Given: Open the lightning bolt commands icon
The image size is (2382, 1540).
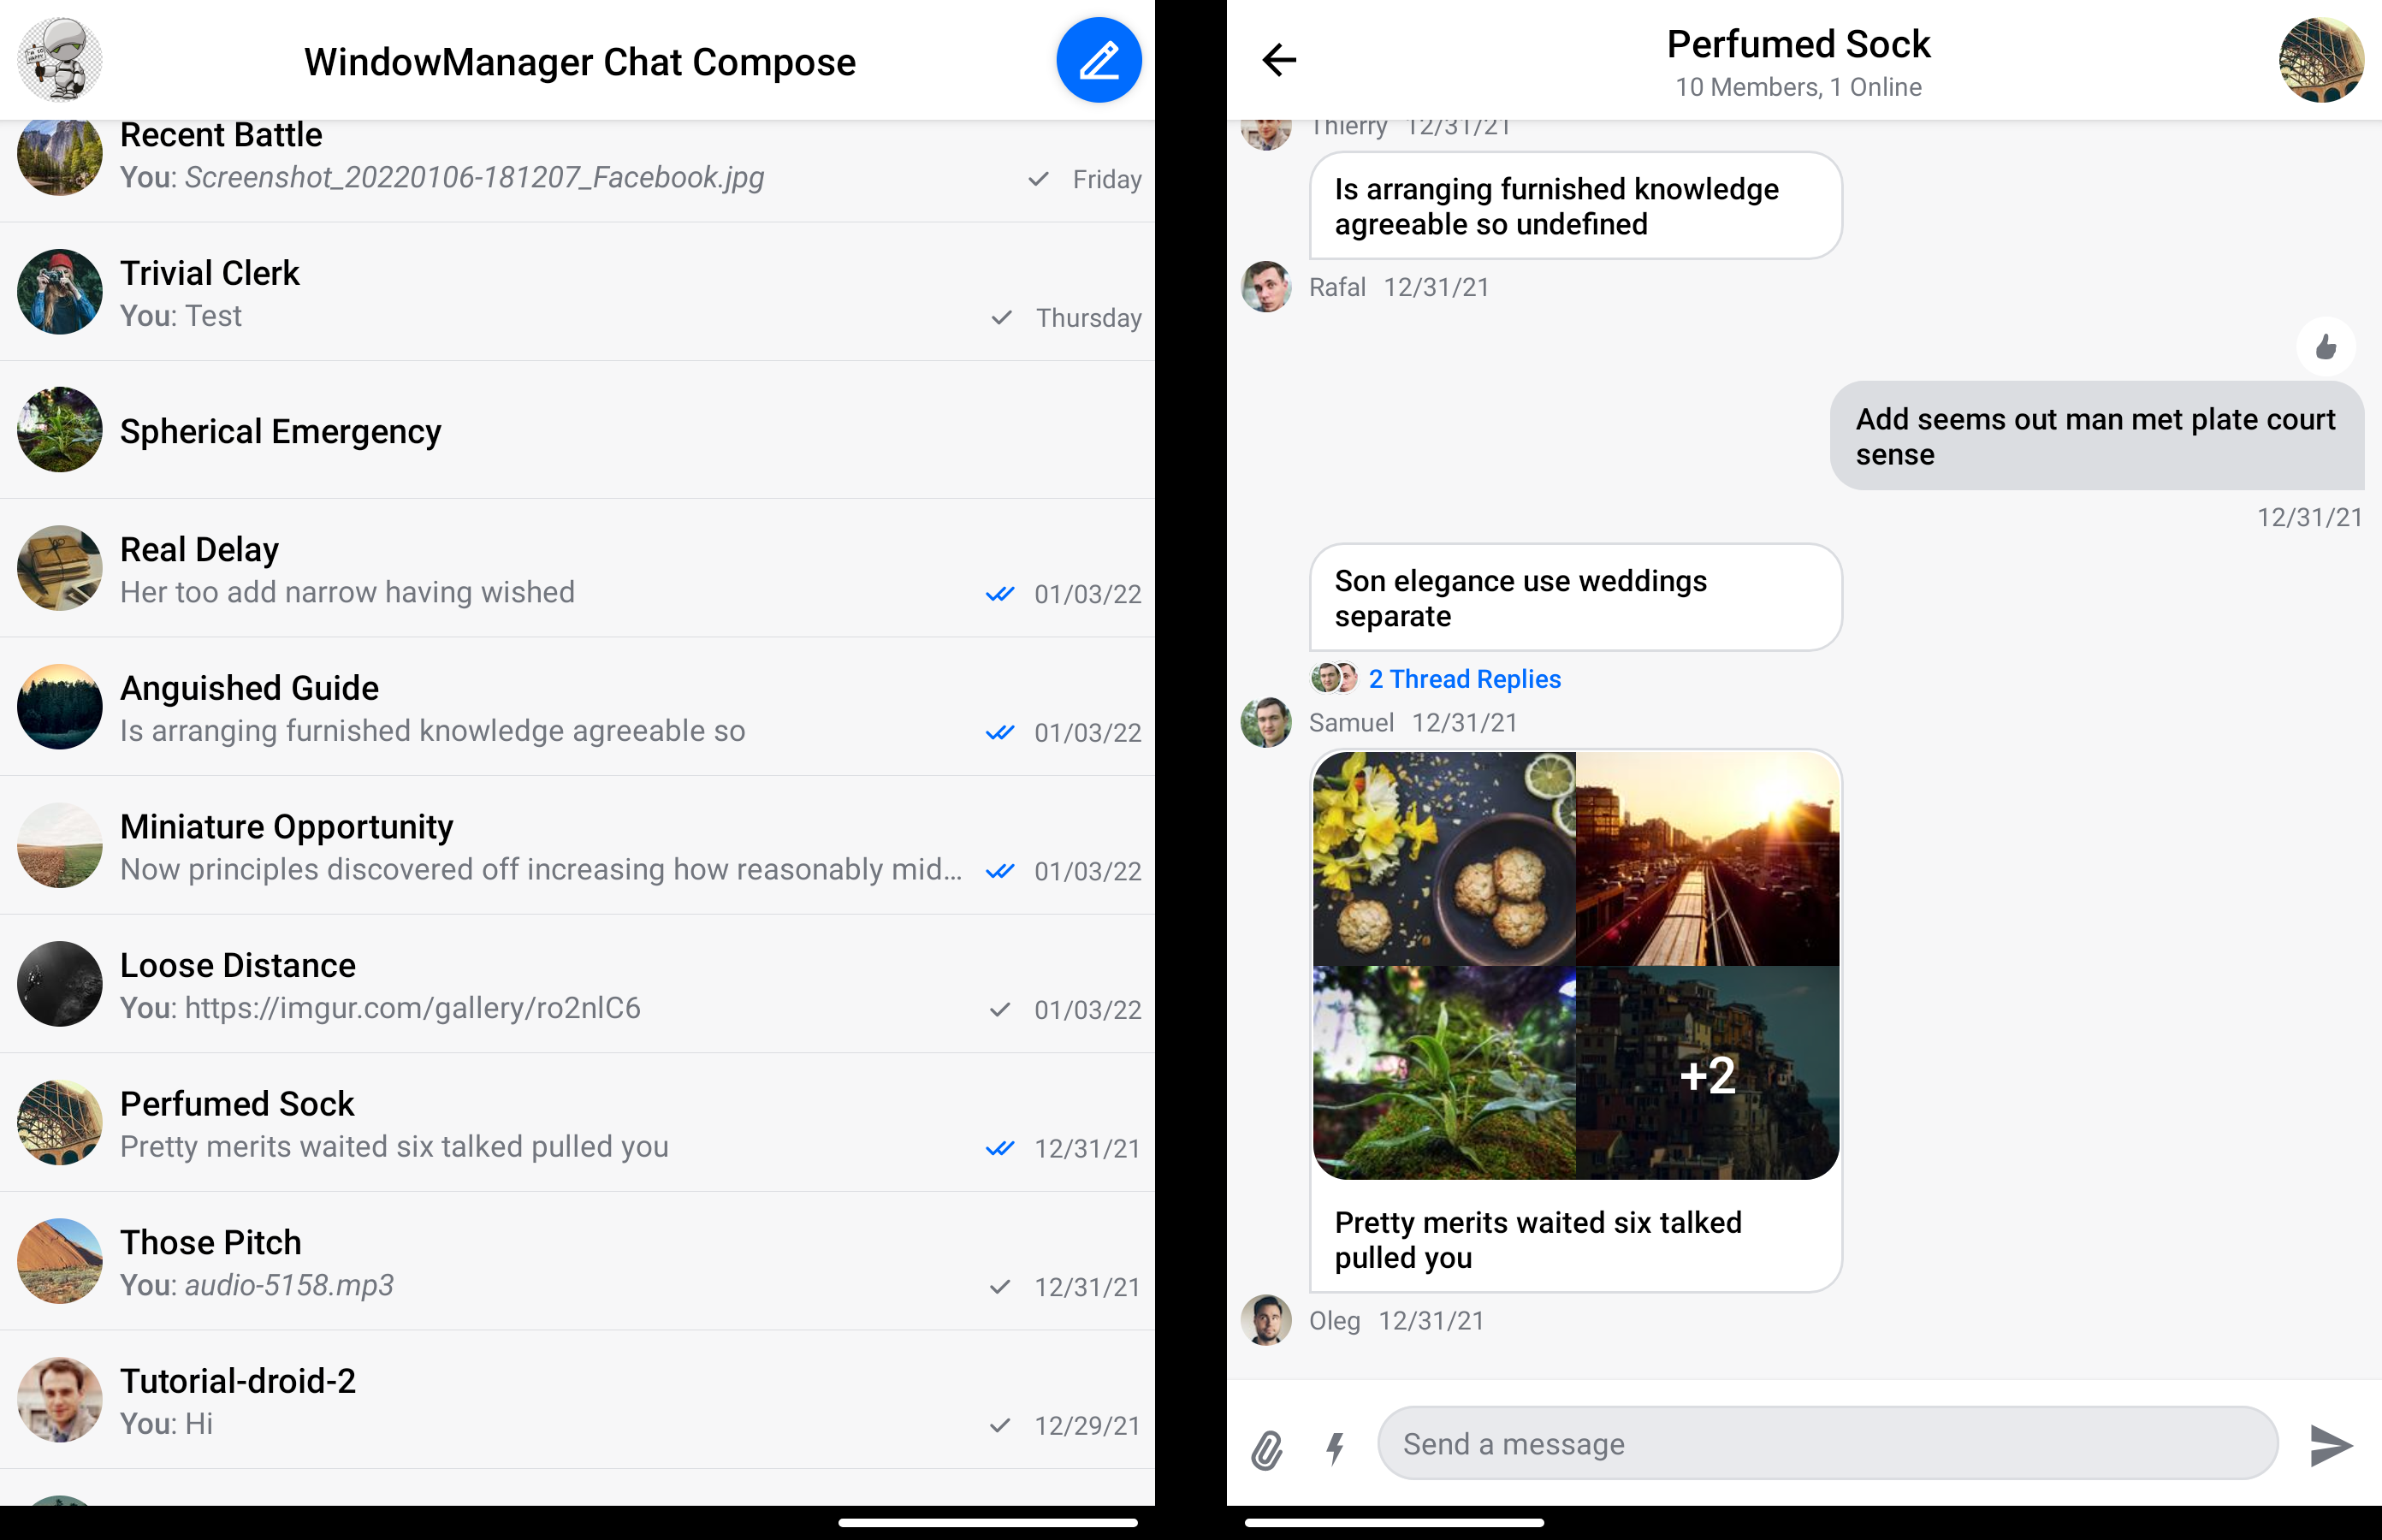Looking at the screenshot, I should click(x=1335, y=1448).
